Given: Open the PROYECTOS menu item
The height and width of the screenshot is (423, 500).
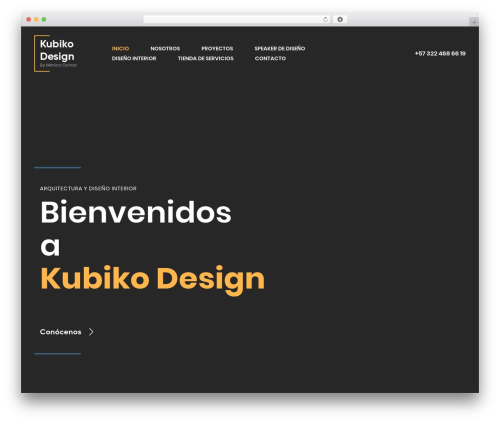Looking at the screenshot, I should coord(217,49).
